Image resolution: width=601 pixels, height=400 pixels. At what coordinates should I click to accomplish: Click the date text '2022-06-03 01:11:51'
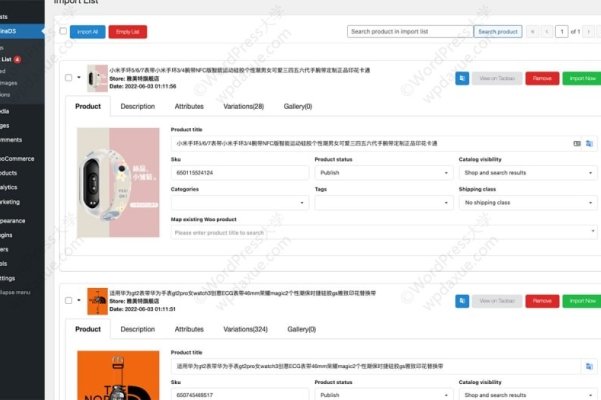[150, 309]
